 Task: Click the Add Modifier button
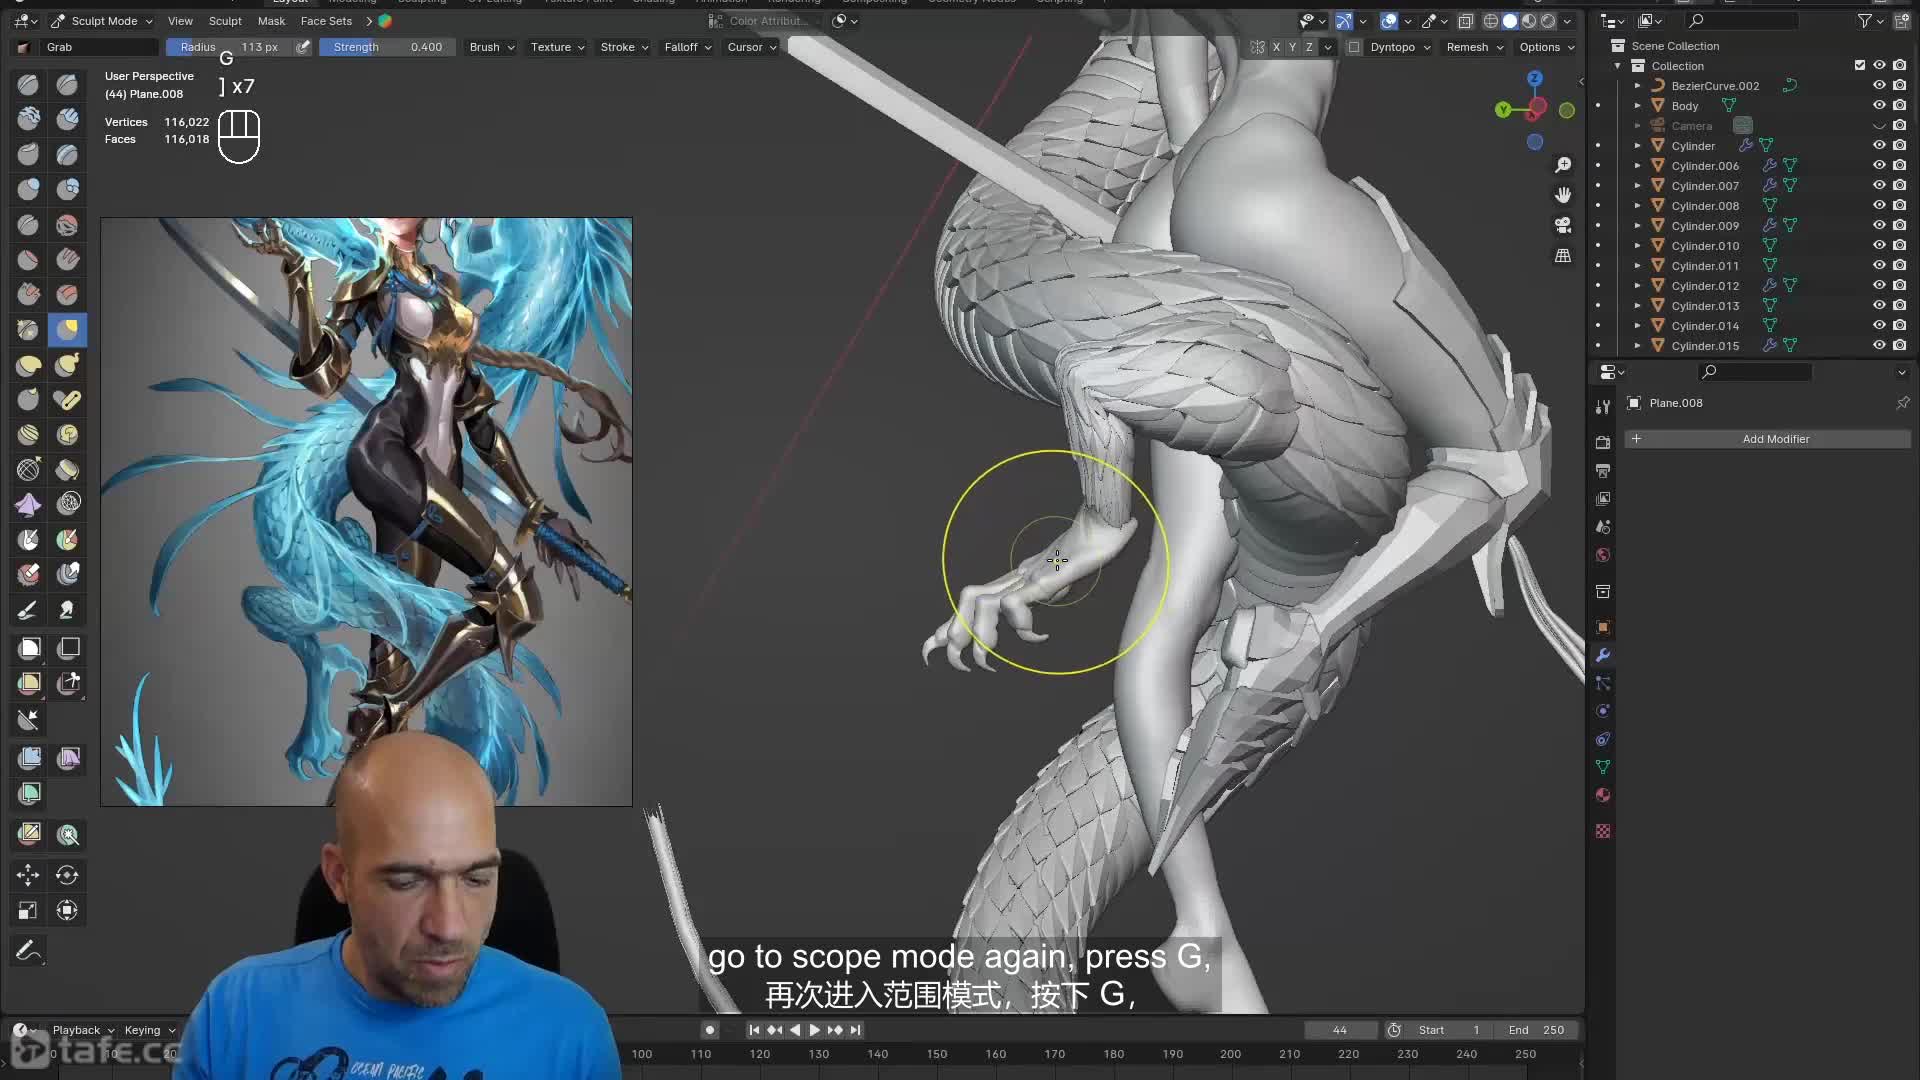(x=1767, y=439)
